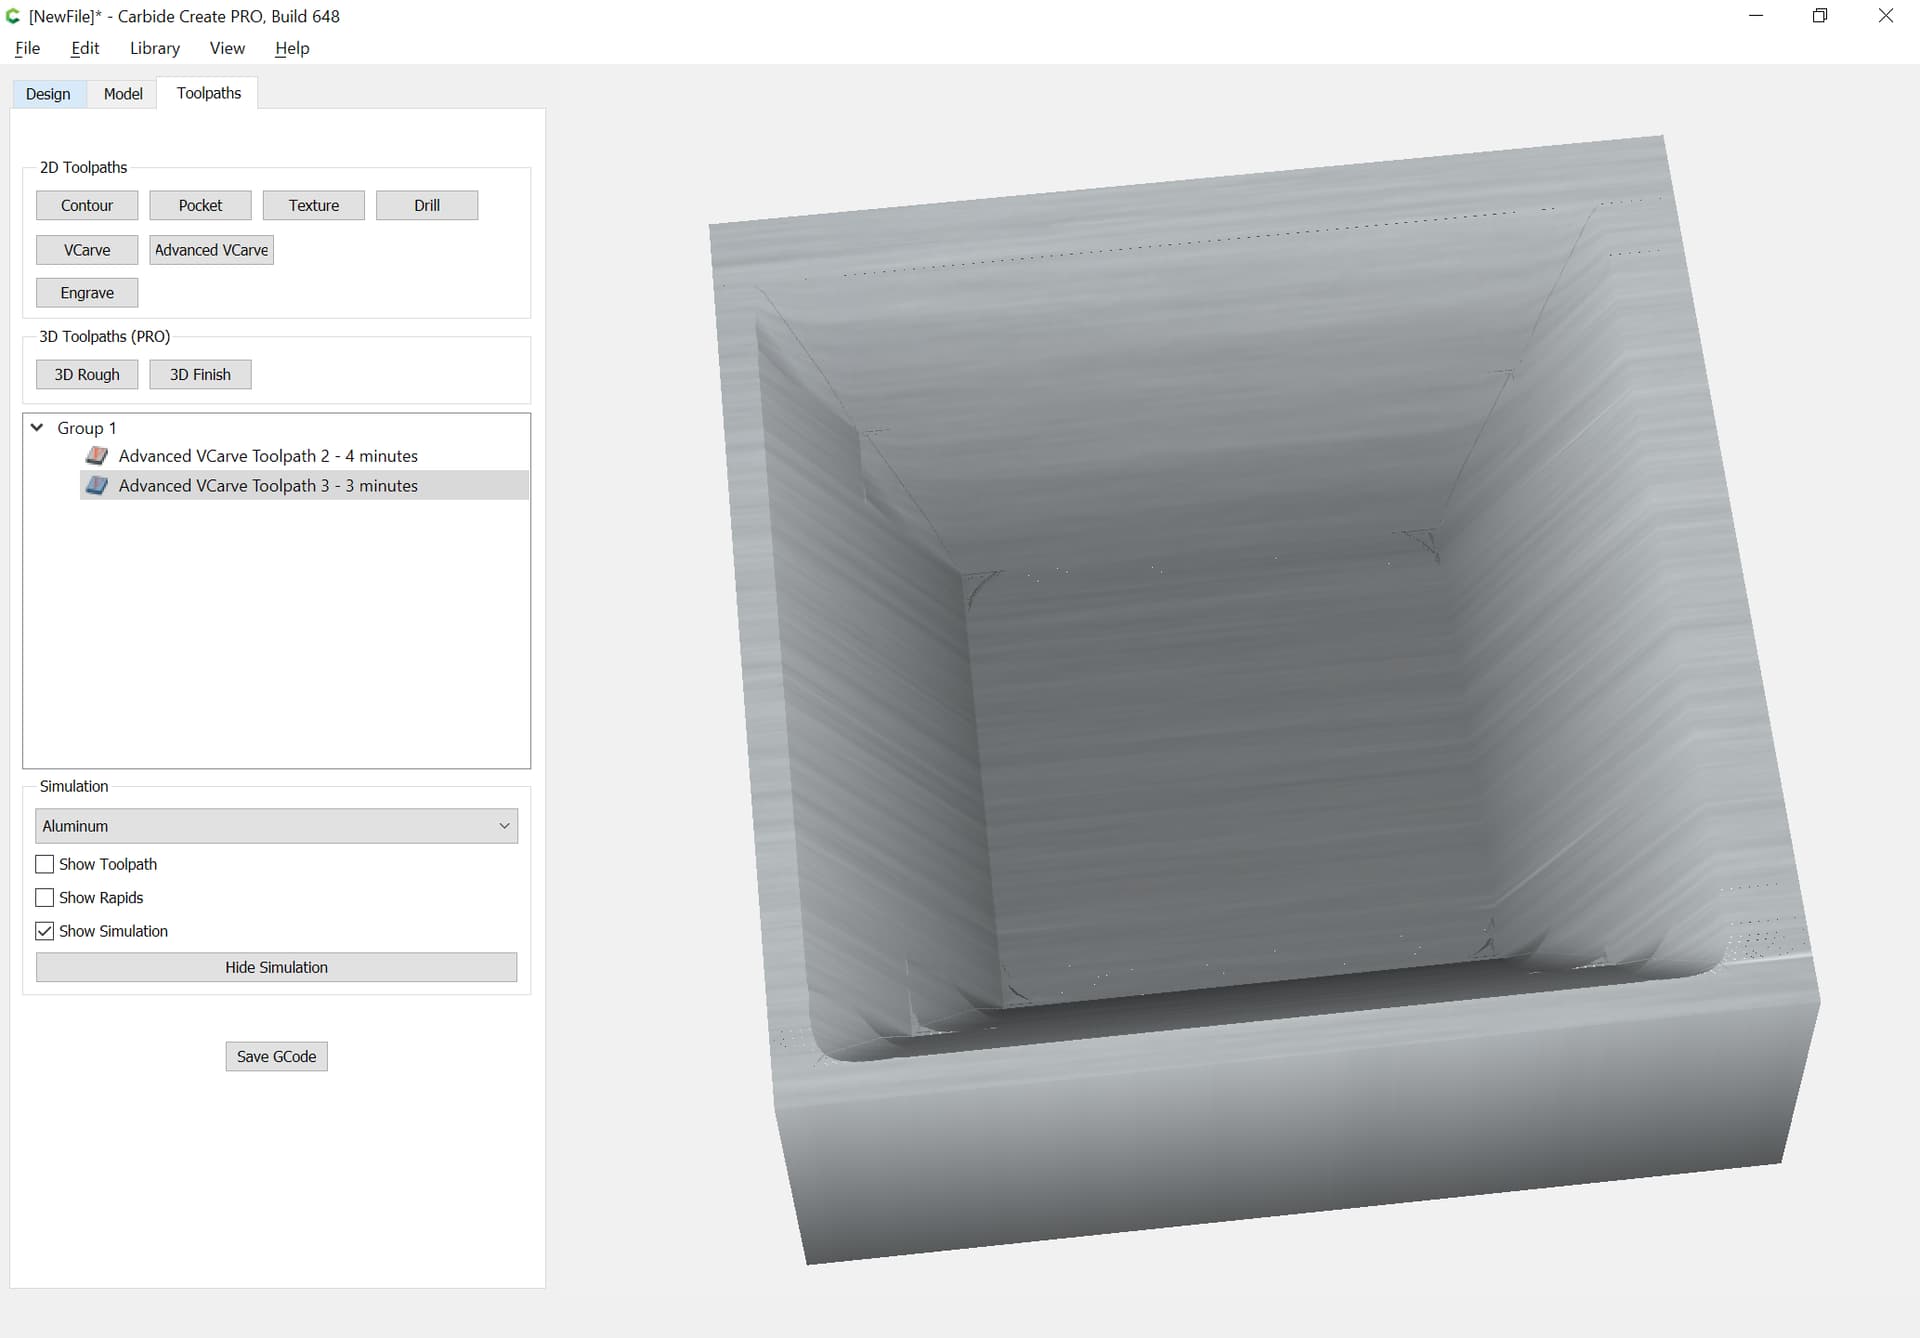Image resolution: width=1920 pixels, height=1338 pixels.
Task: Create a Drill toolpath
Action: [427, 205]
